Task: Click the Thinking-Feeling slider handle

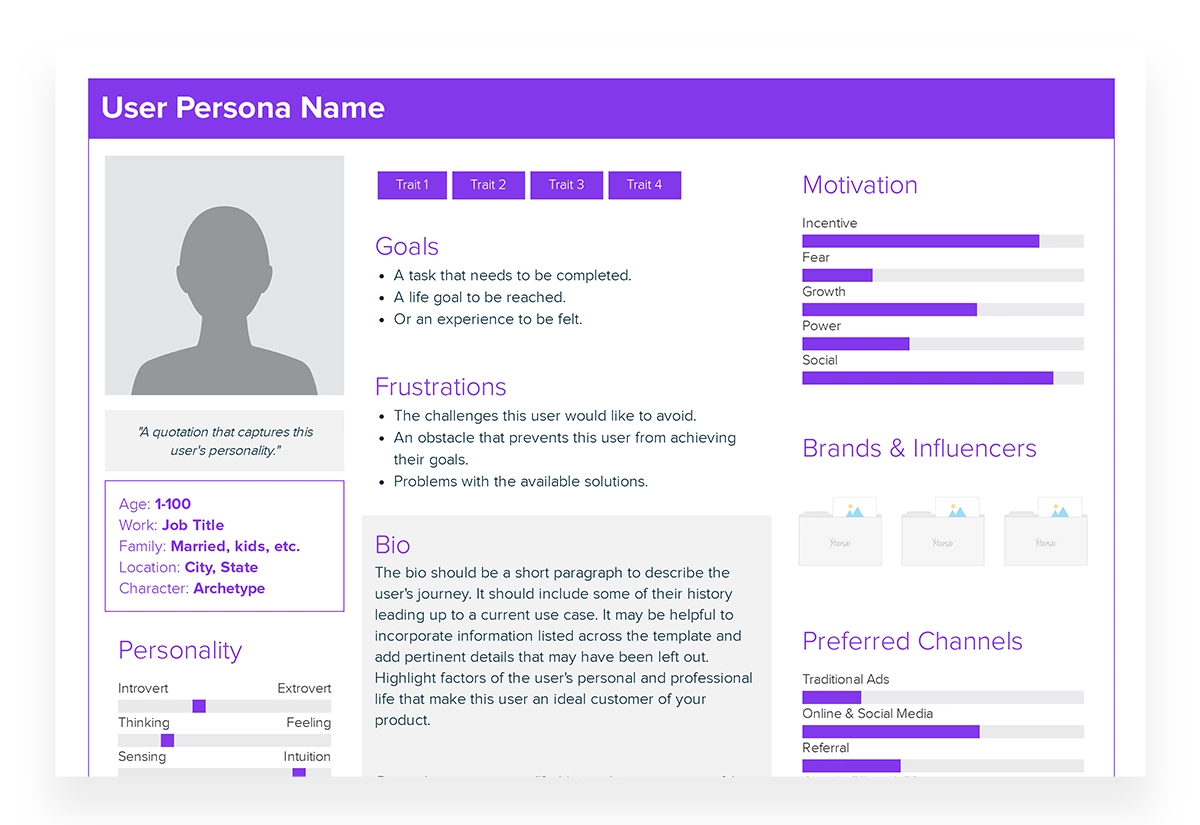Action: (x=166, y=740)
